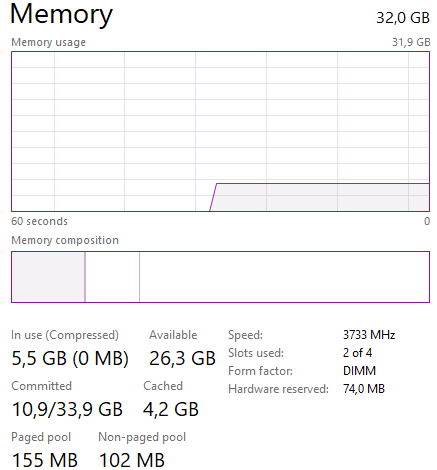The width and height of the screenshot is (437, 470).
Task: Click the Hardware reserved value 74,0 MB
Action: (x=364, y=389)
